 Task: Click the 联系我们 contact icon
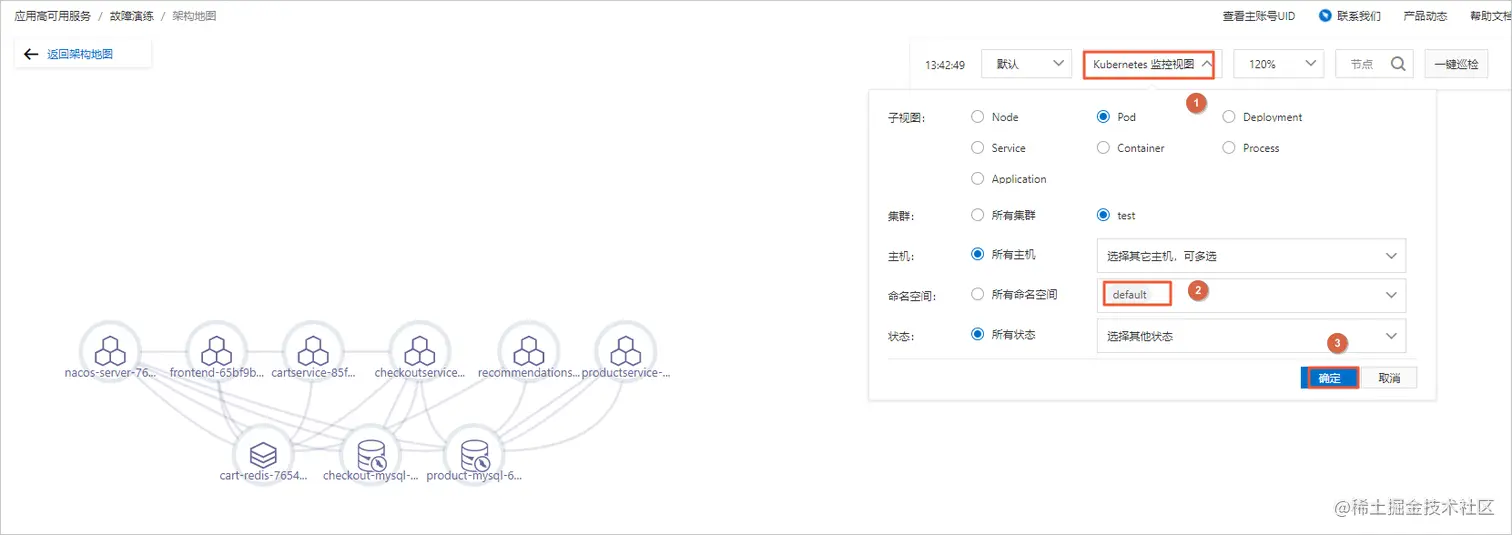point(1325,16)
